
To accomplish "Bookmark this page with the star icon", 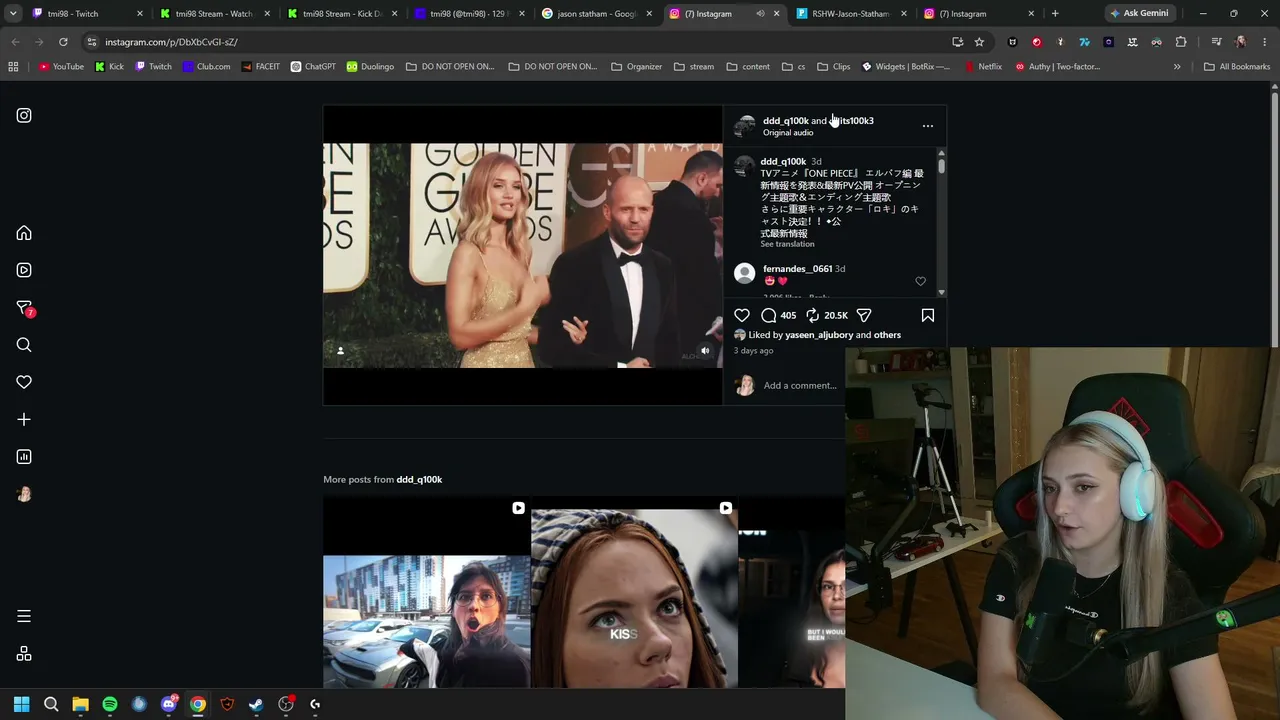I will [979, 42].
